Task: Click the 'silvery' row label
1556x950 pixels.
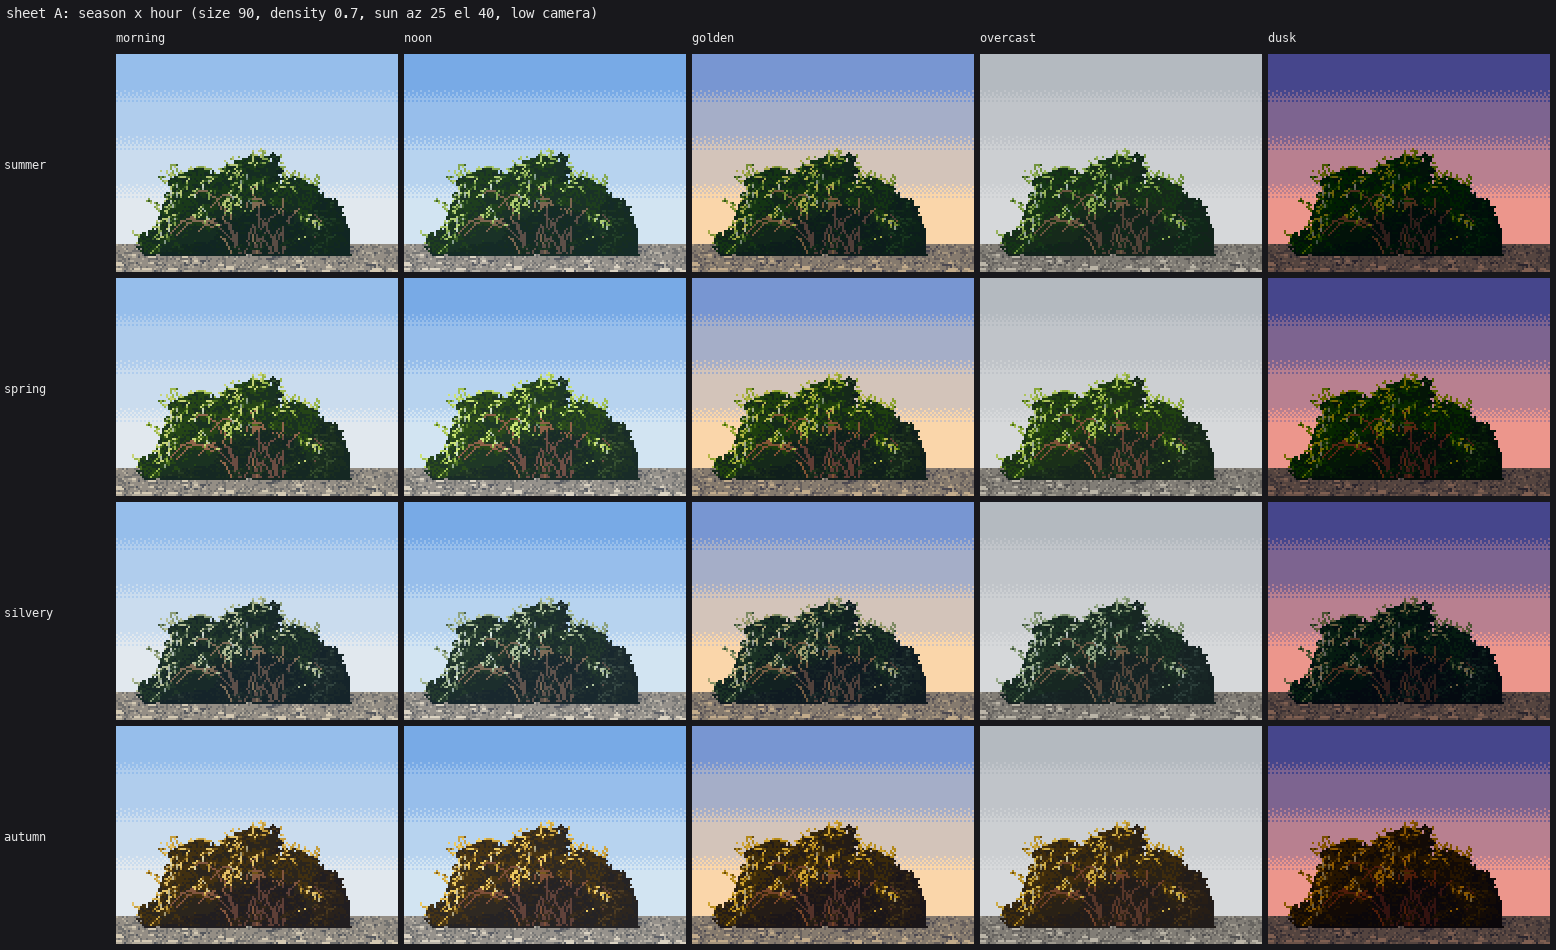Action: pyautogui.click(x=28, y=613)
